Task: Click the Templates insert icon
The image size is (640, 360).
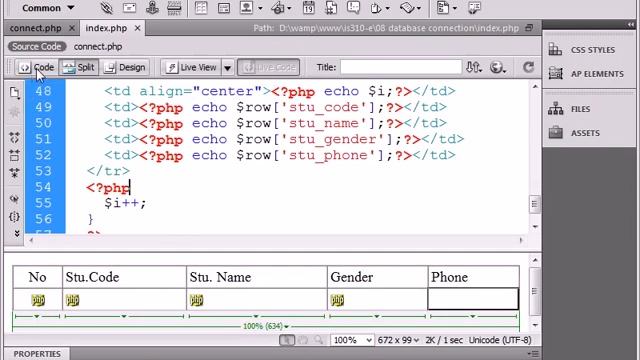Action: pyautogui.click(x=443, y=8)
